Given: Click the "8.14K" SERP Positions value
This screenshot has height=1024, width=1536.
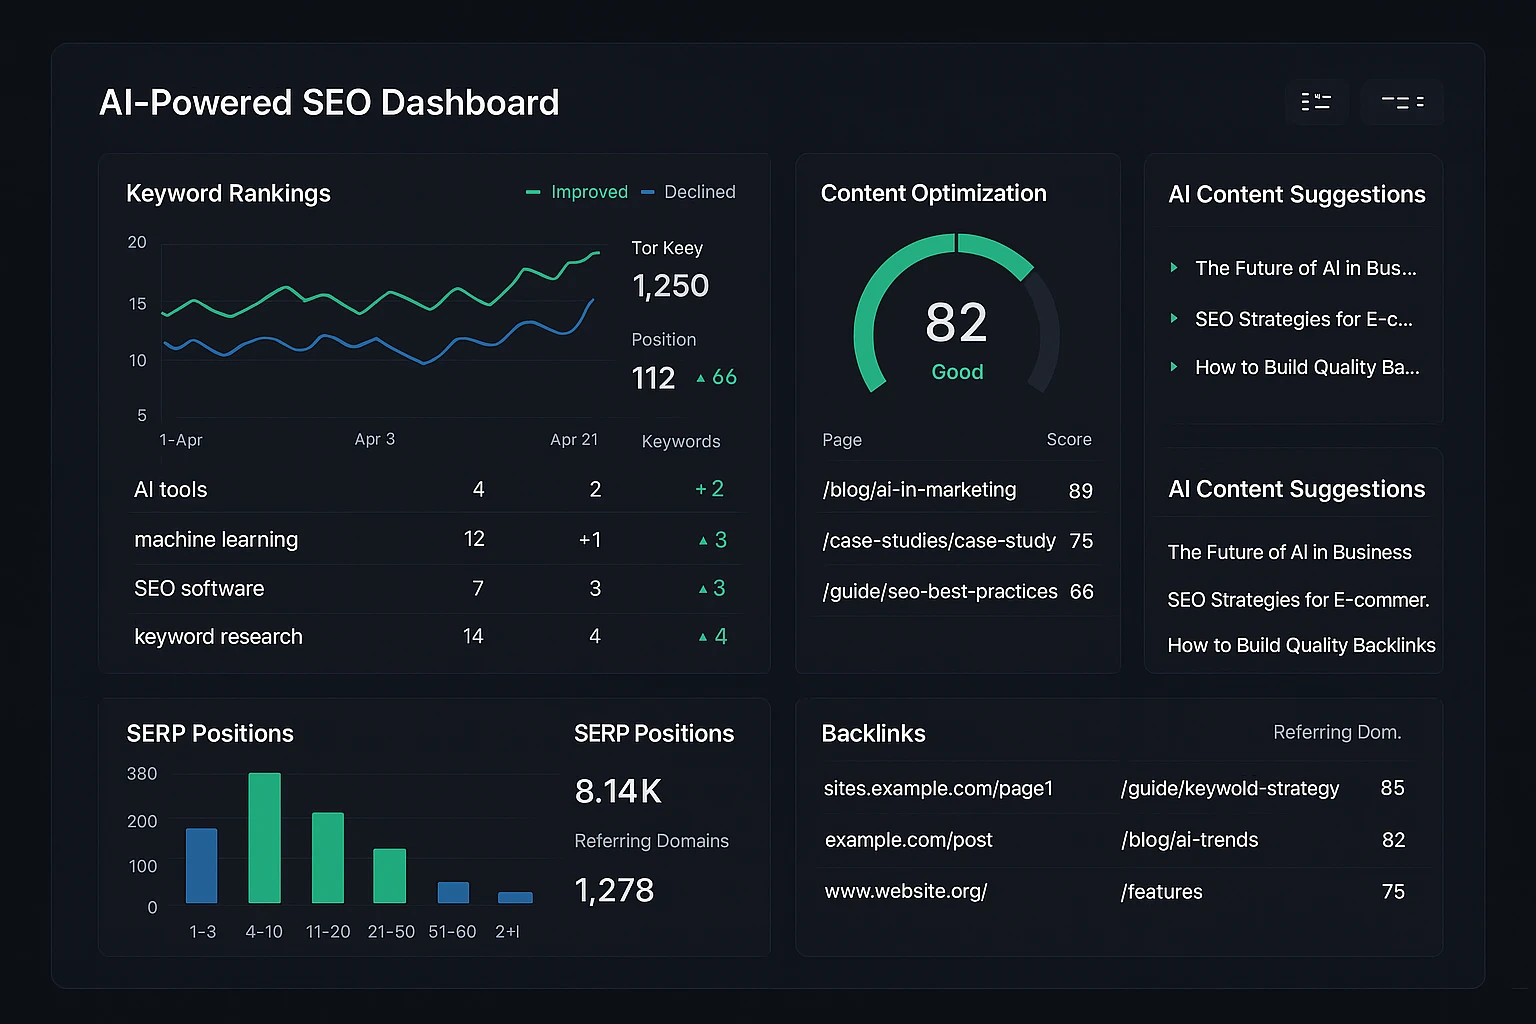Looking at the screenshot, I should pyautogui.click(x=618, y=791).
